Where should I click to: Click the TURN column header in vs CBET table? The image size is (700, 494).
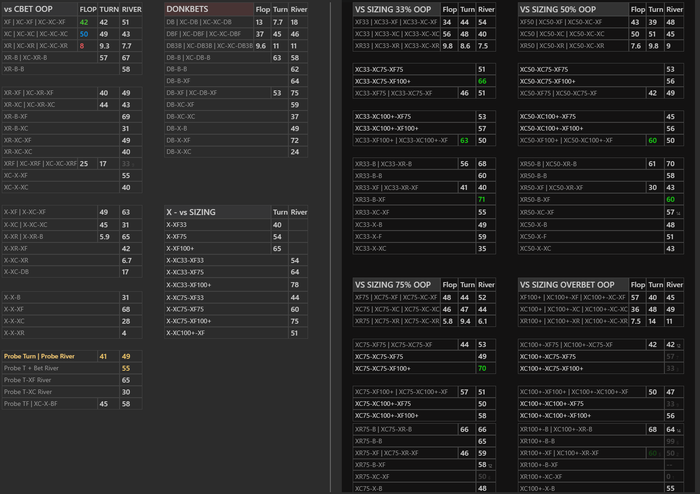point(109,9)
